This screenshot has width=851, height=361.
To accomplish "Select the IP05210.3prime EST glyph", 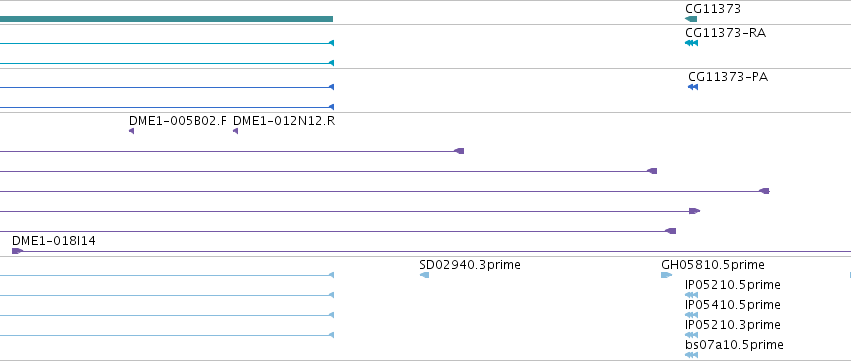I will pyautogui.click(x=691, y=335).
